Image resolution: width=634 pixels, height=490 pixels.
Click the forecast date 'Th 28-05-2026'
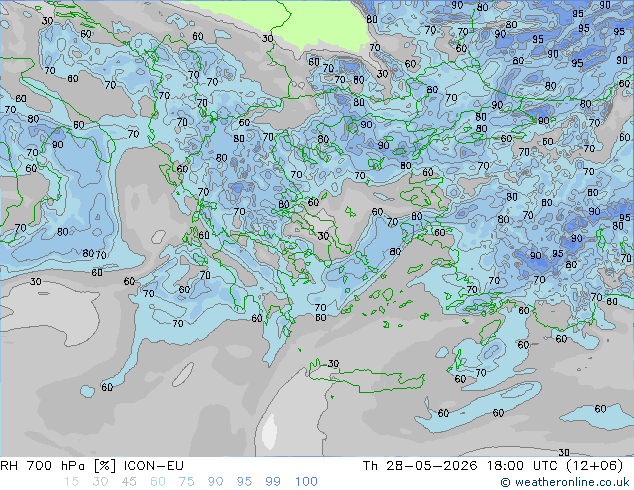click(x=420, y=466)
